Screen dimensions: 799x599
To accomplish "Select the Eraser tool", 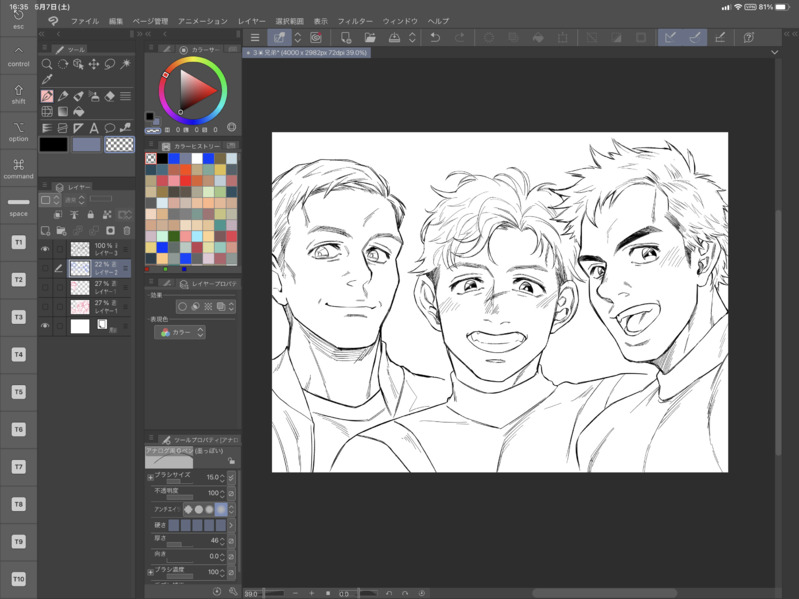I will 110,96.
